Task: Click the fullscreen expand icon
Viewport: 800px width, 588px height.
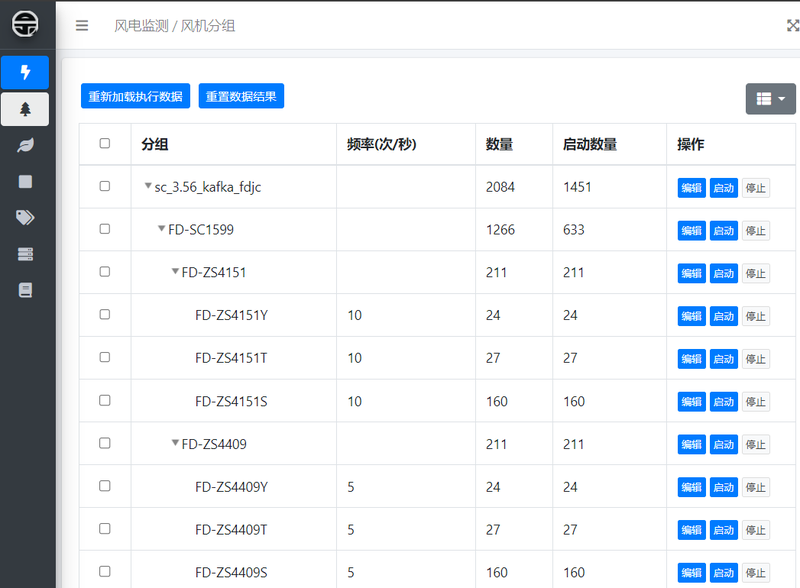Action: (792, 26)
